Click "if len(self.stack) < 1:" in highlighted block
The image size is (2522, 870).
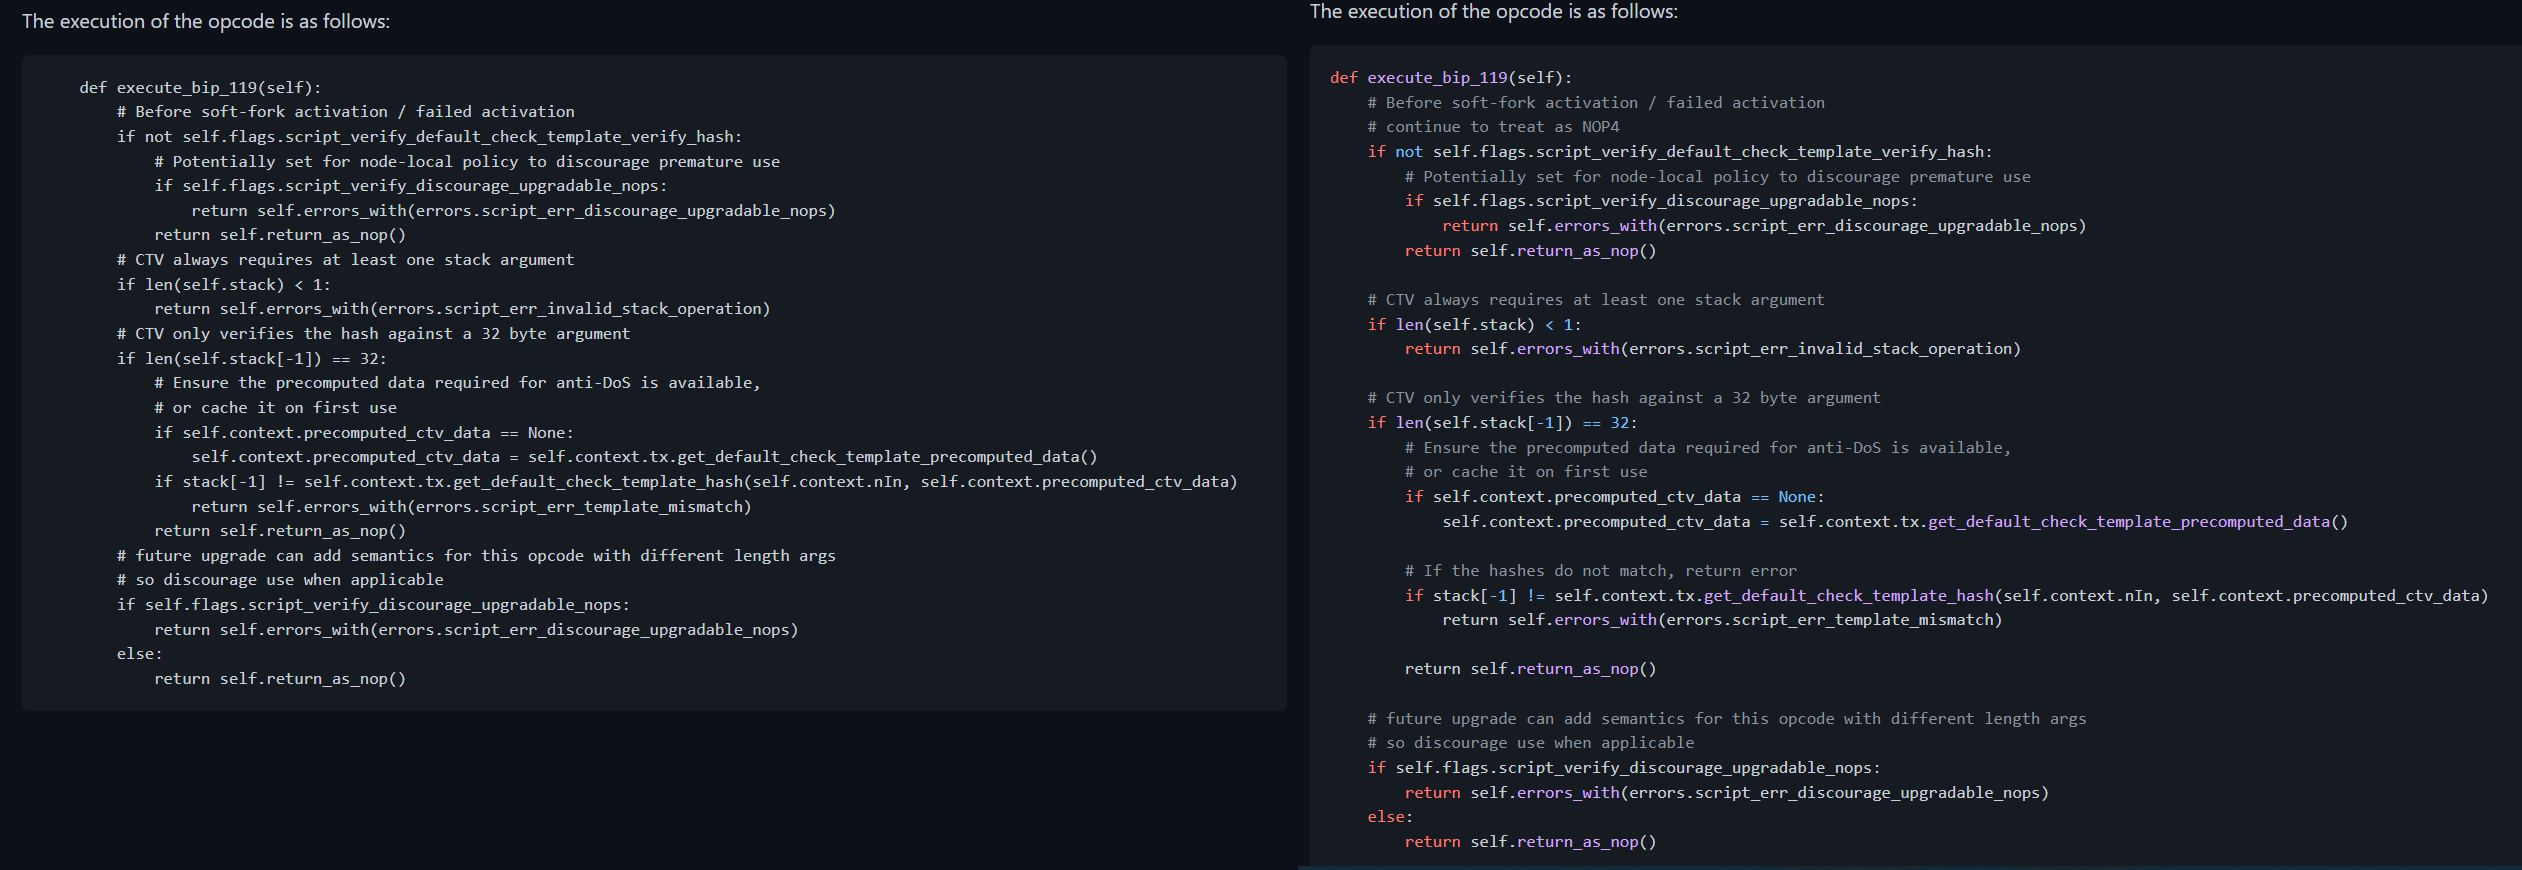(x=1474, y=325)
